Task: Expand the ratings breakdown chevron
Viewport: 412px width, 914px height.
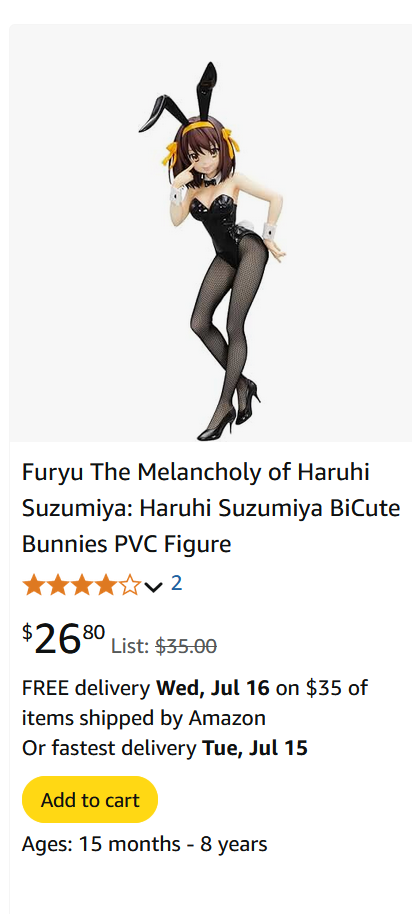Action: pyautogui.click(x=153, y=587)
